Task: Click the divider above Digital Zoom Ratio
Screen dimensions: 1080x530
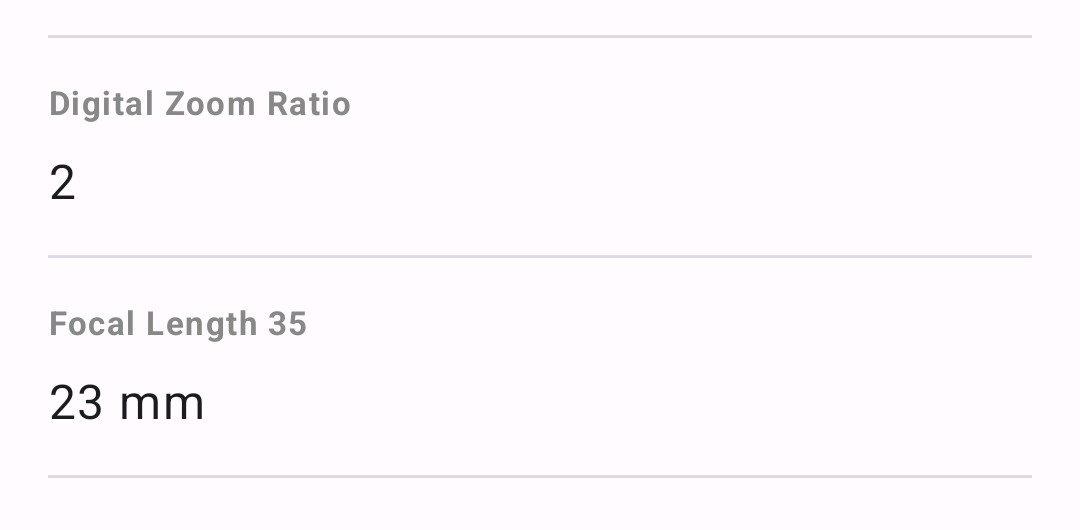Action: coord(540,37)
